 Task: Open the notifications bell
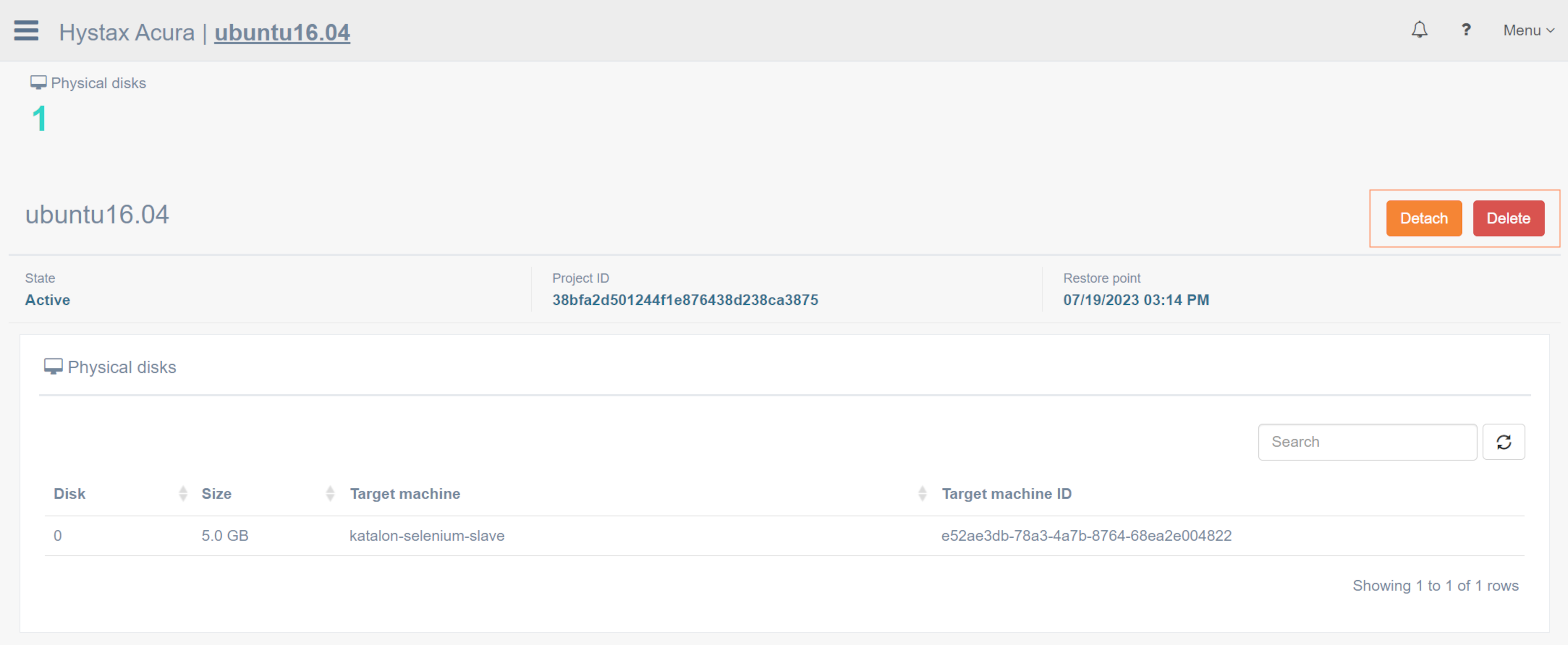coord(1419,30)
